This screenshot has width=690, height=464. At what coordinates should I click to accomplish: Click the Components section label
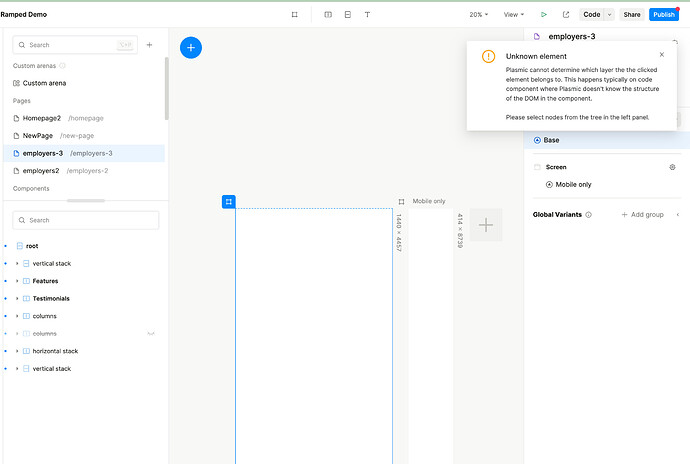click(31, 188)
